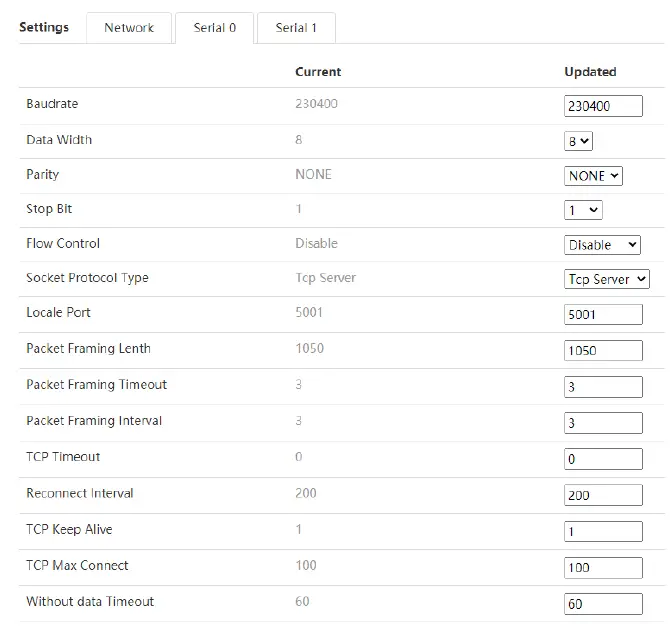Click the Without data Timeout field
The width and height of the screenshot is (670, 630).
(x=603, y=604)
